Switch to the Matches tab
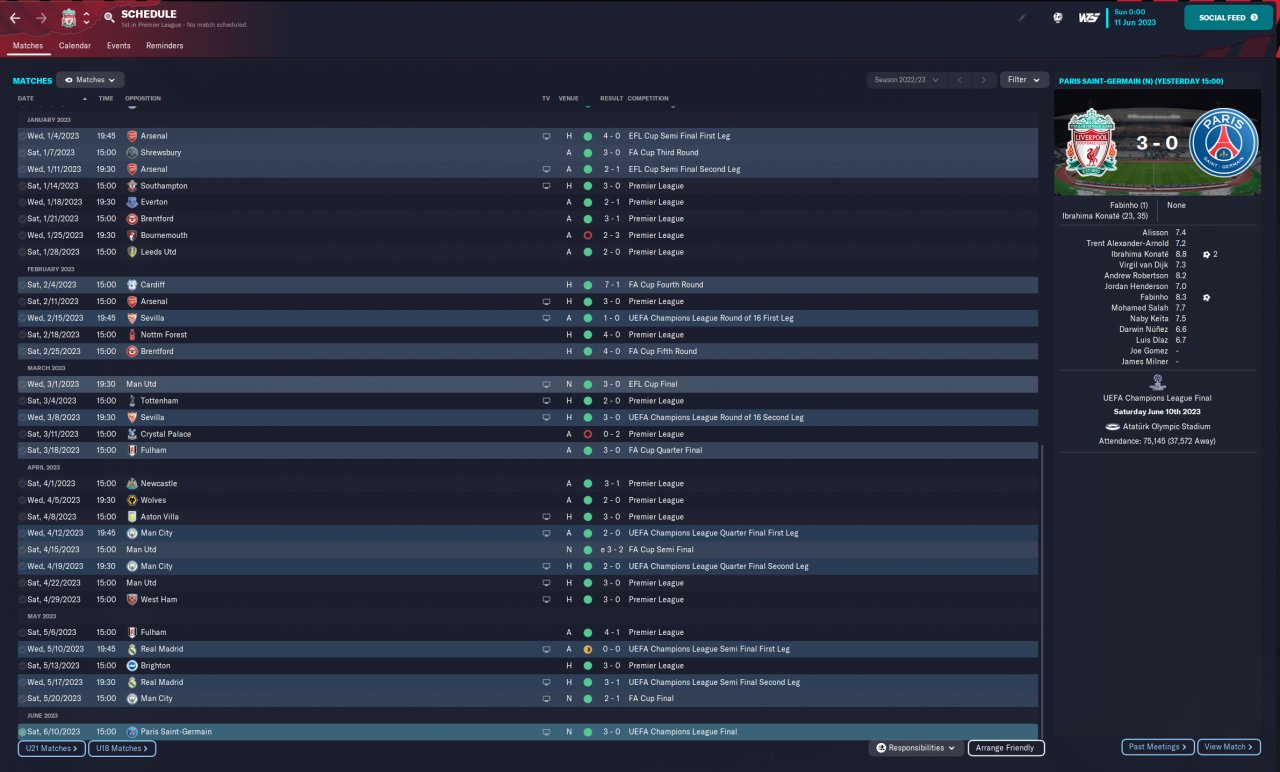This screenshot has width=1280, height=772. click(x=28, y=46)
